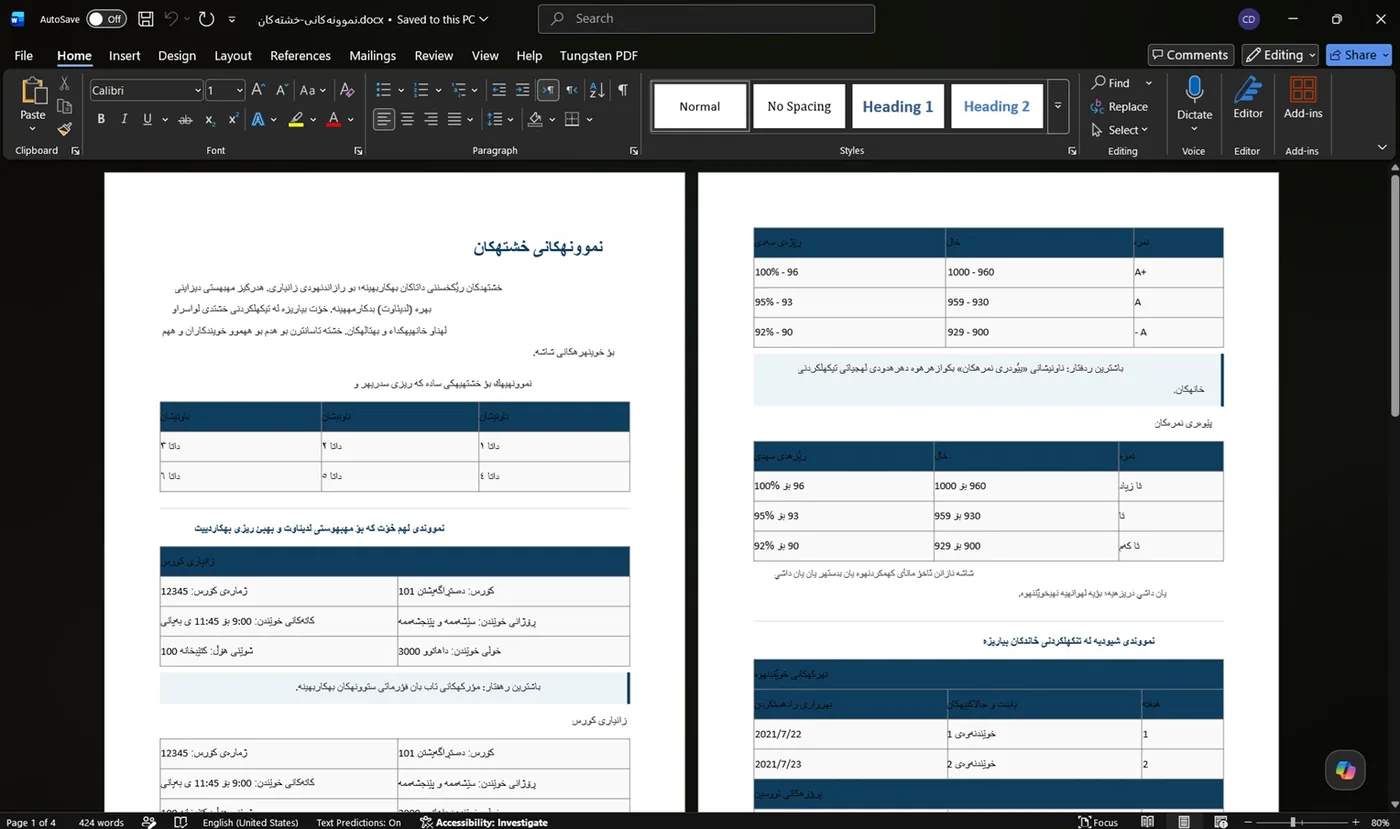Click Accessibility: Investigate in status bar

[484, 822]
